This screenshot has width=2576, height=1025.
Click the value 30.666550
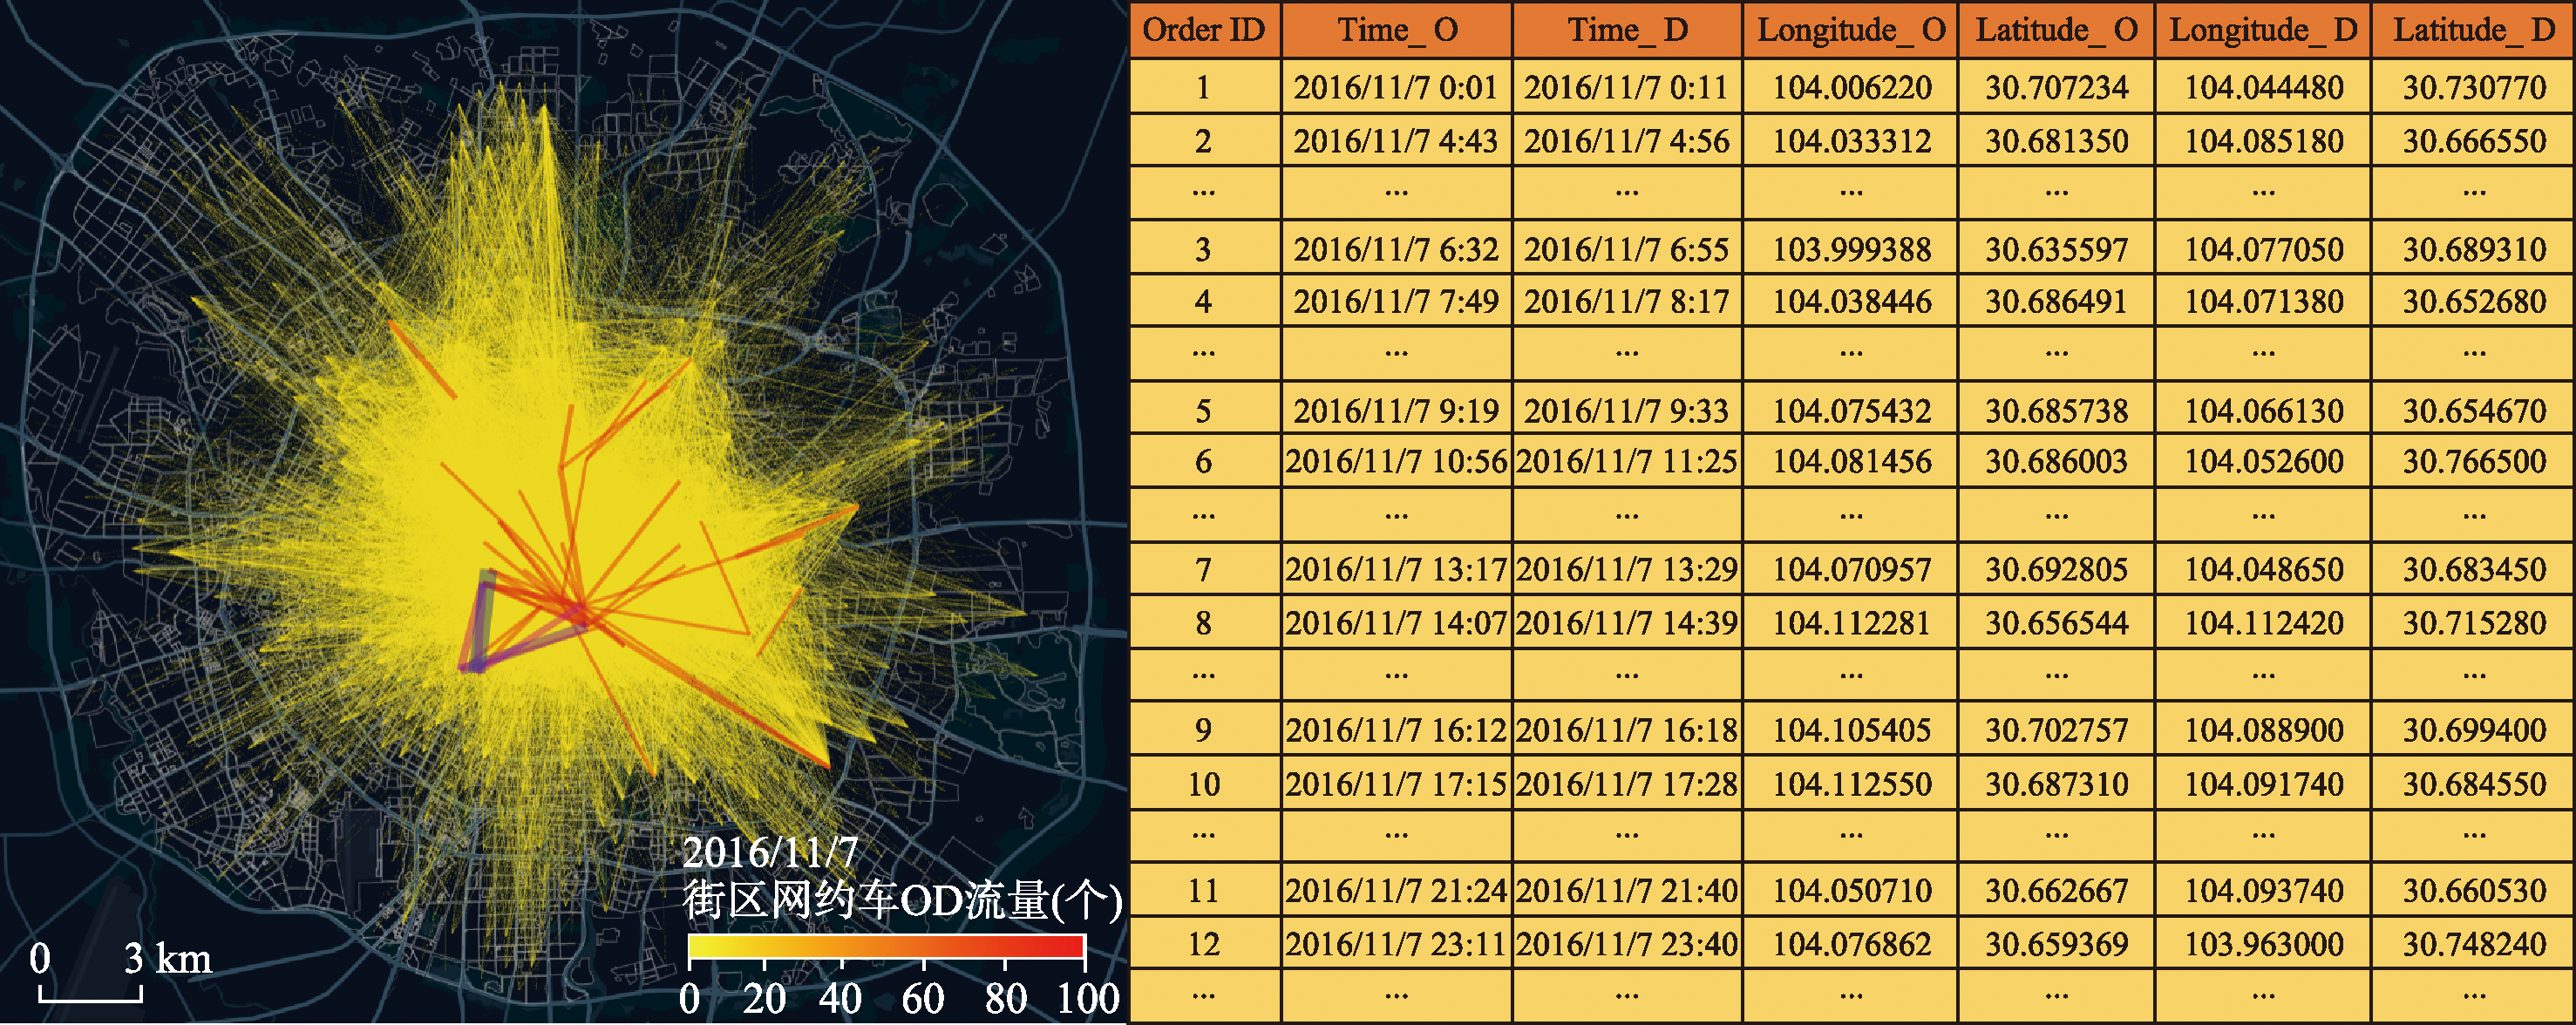click(x=2474, y=141)
